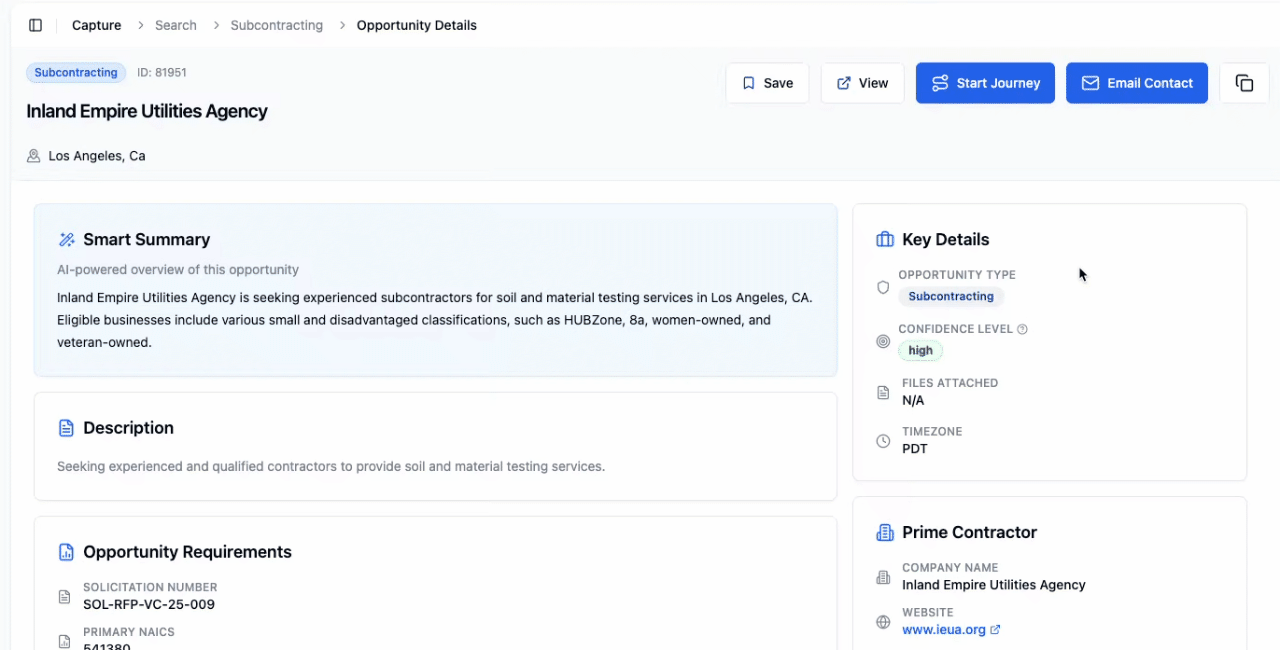Click the Smart Summary sparkle icon

coord(67,239)
